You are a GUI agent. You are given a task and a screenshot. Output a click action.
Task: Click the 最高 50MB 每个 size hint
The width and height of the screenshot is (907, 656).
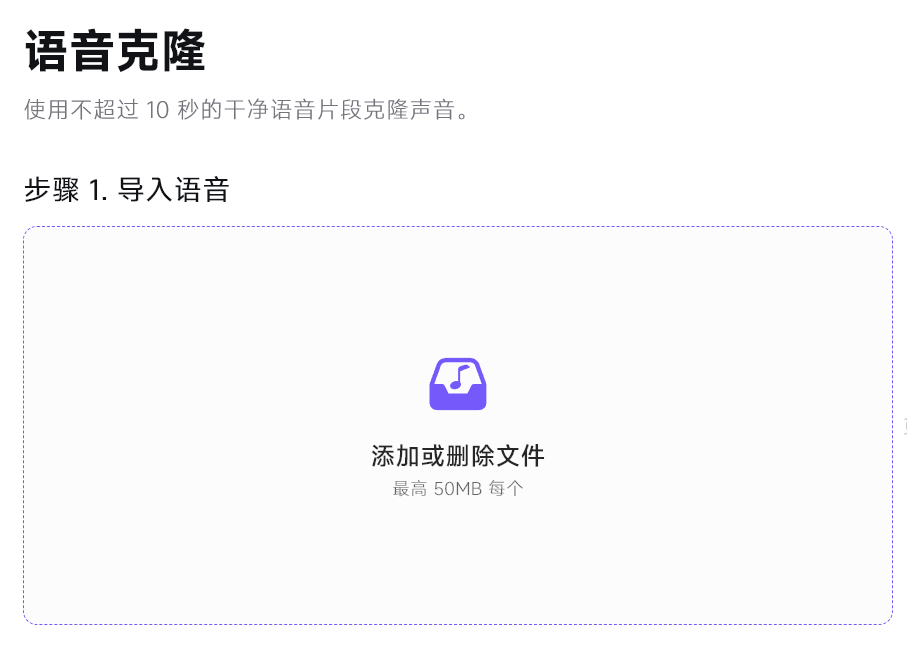458,487
